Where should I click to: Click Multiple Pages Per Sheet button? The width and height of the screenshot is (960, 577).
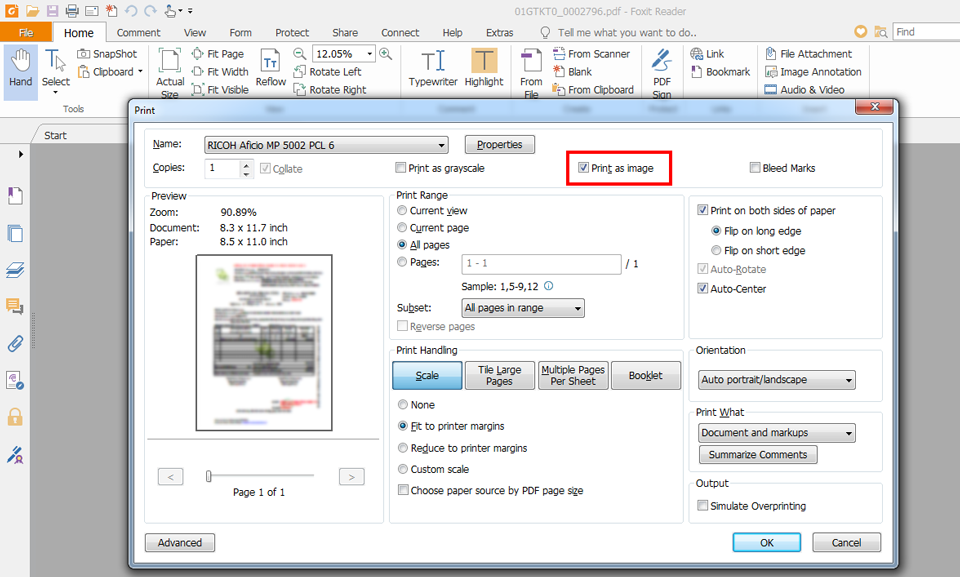(x=573, y=375)
